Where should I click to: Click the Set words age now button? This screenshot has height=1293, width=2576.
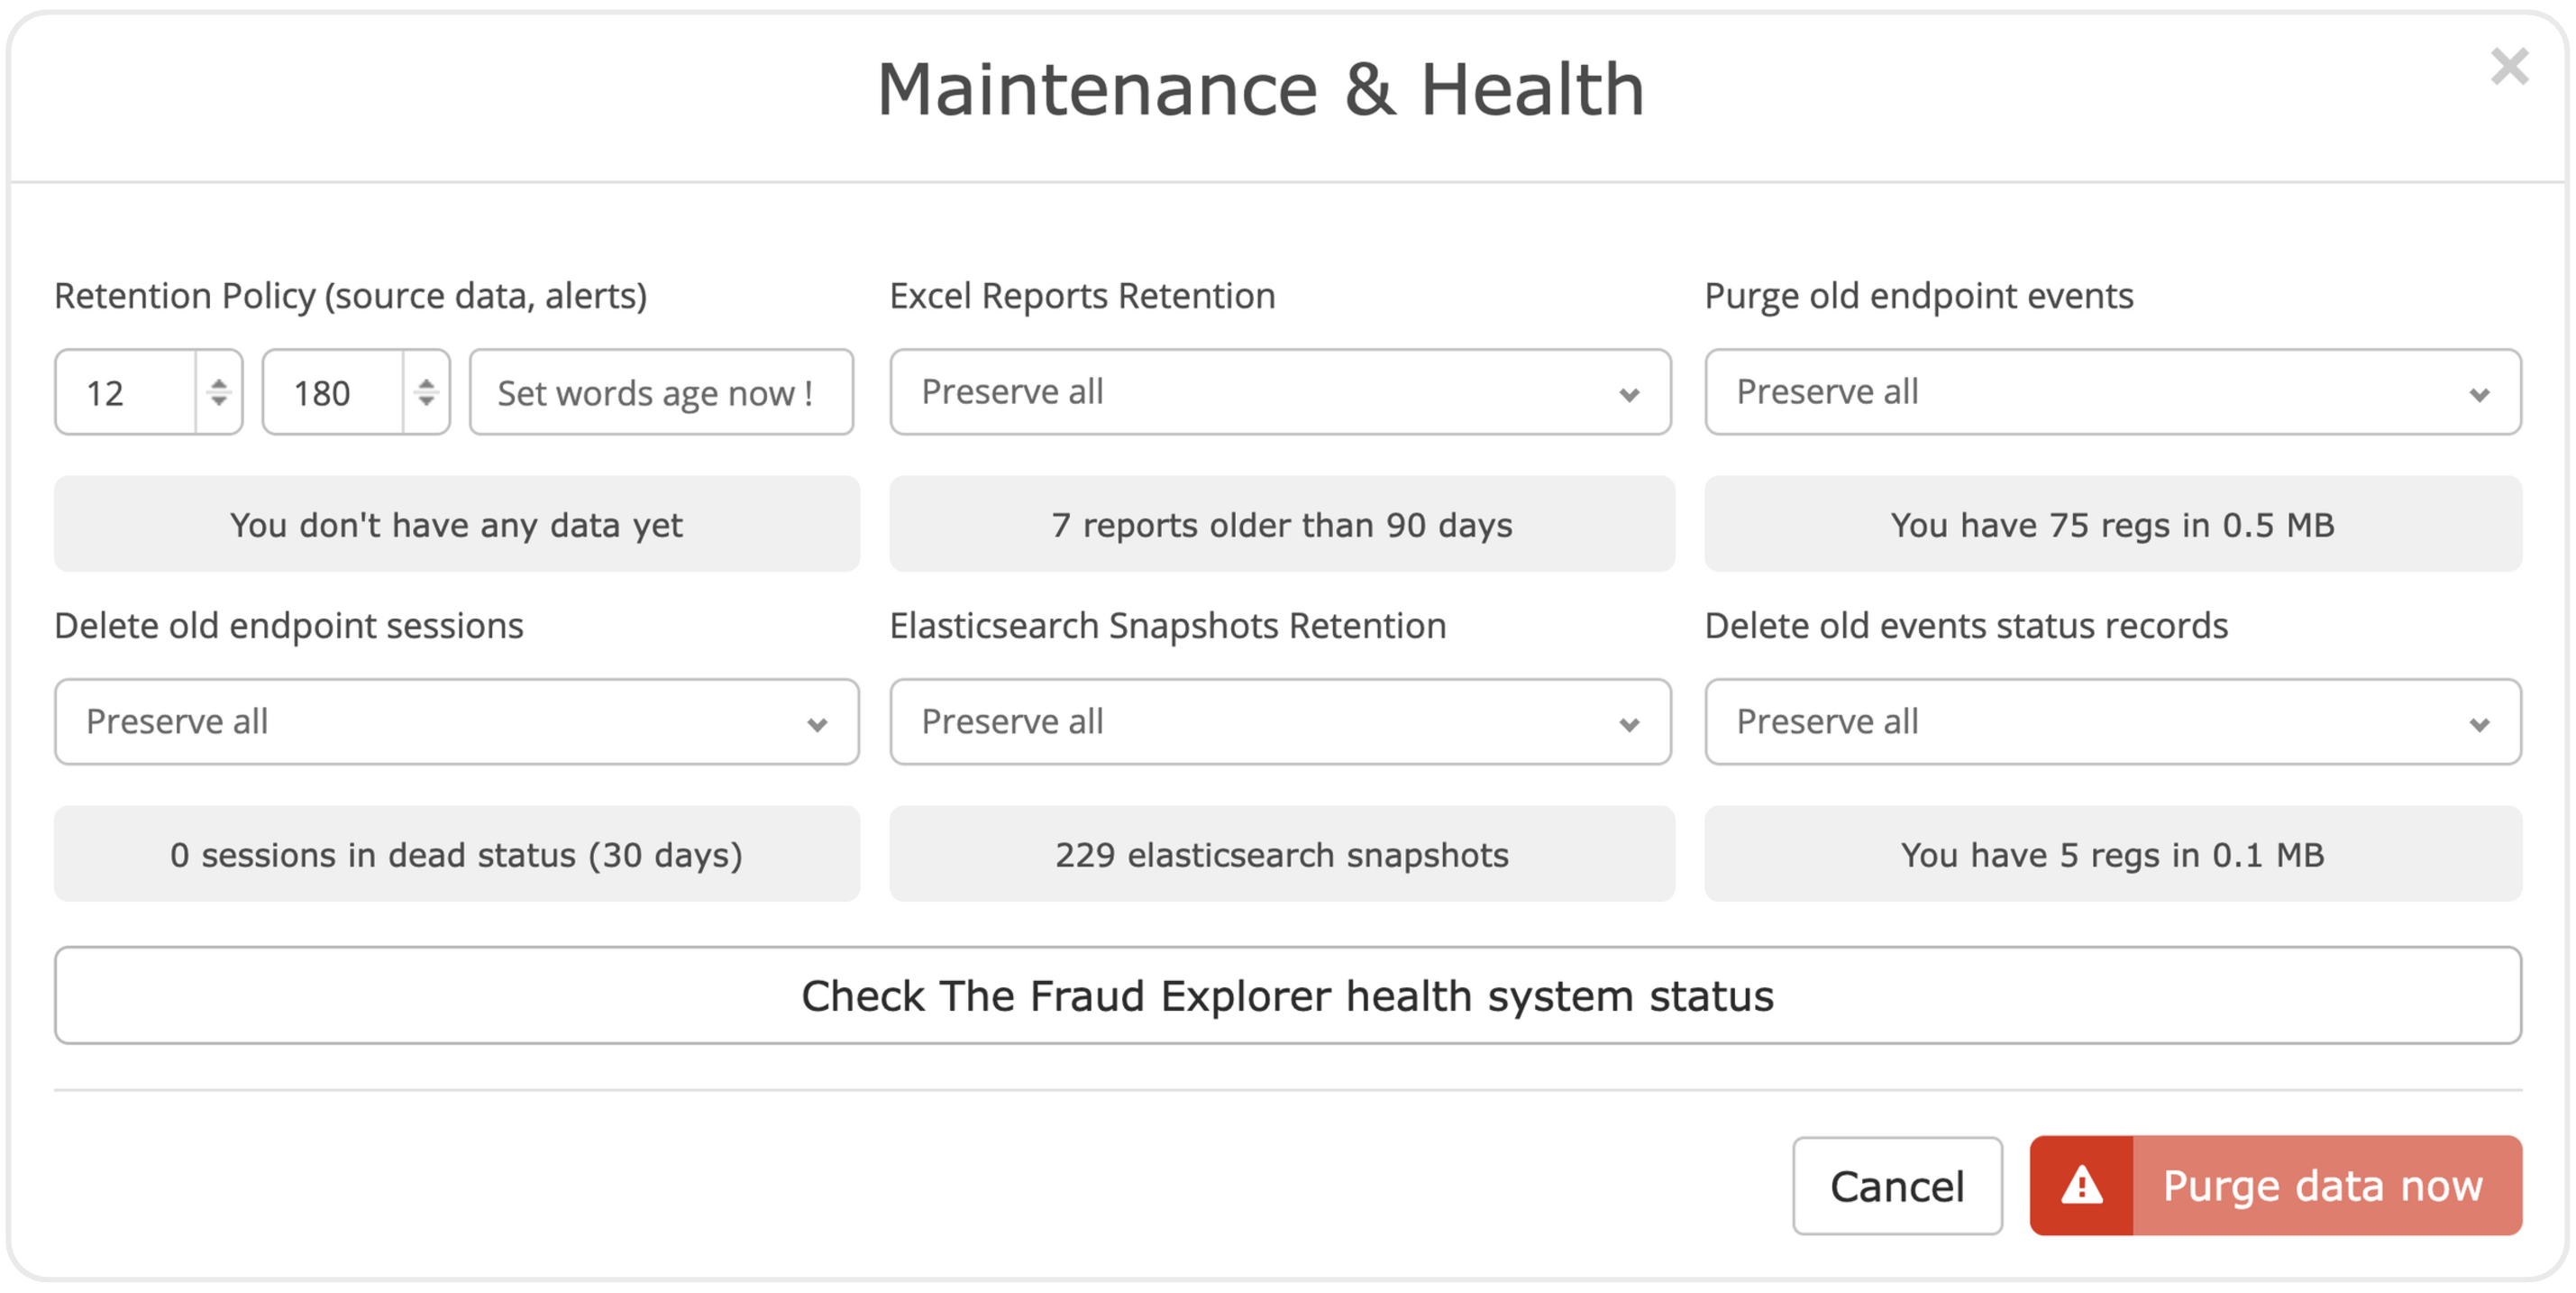[661, 392]
